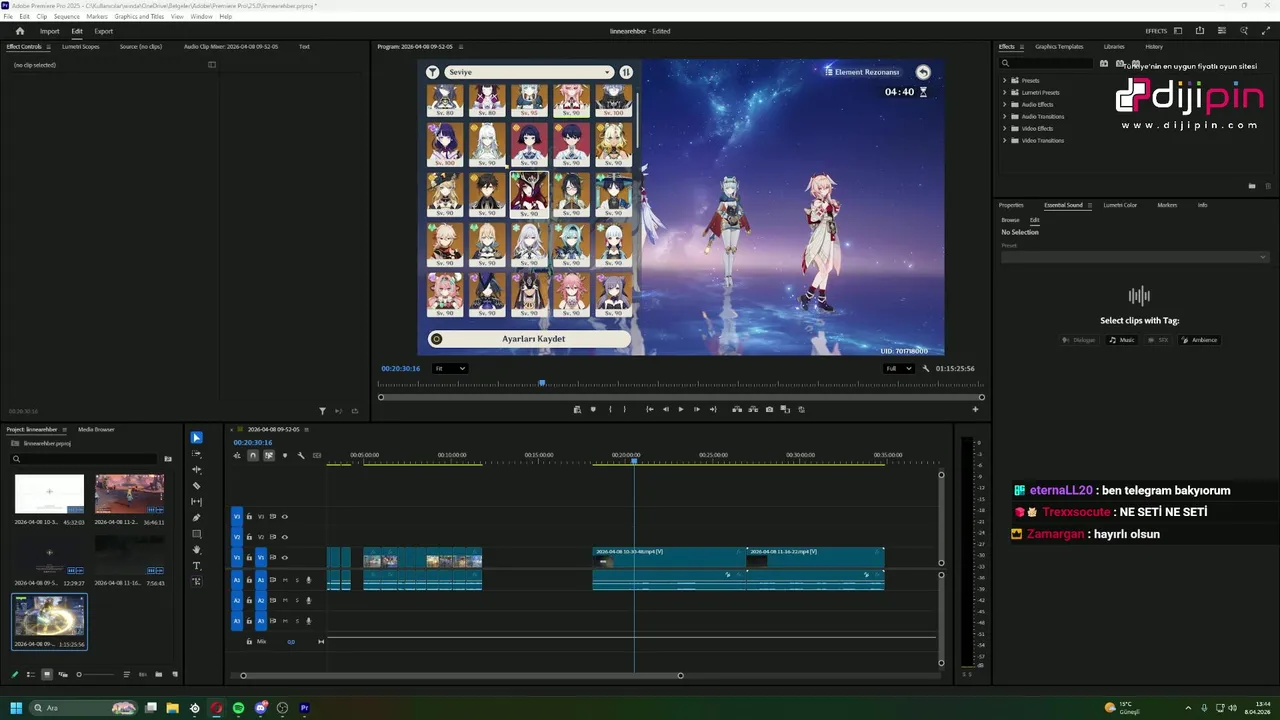Screen dimensions: 1280x720
Task: Click Home icon in top bar
Action: [19, 31]
